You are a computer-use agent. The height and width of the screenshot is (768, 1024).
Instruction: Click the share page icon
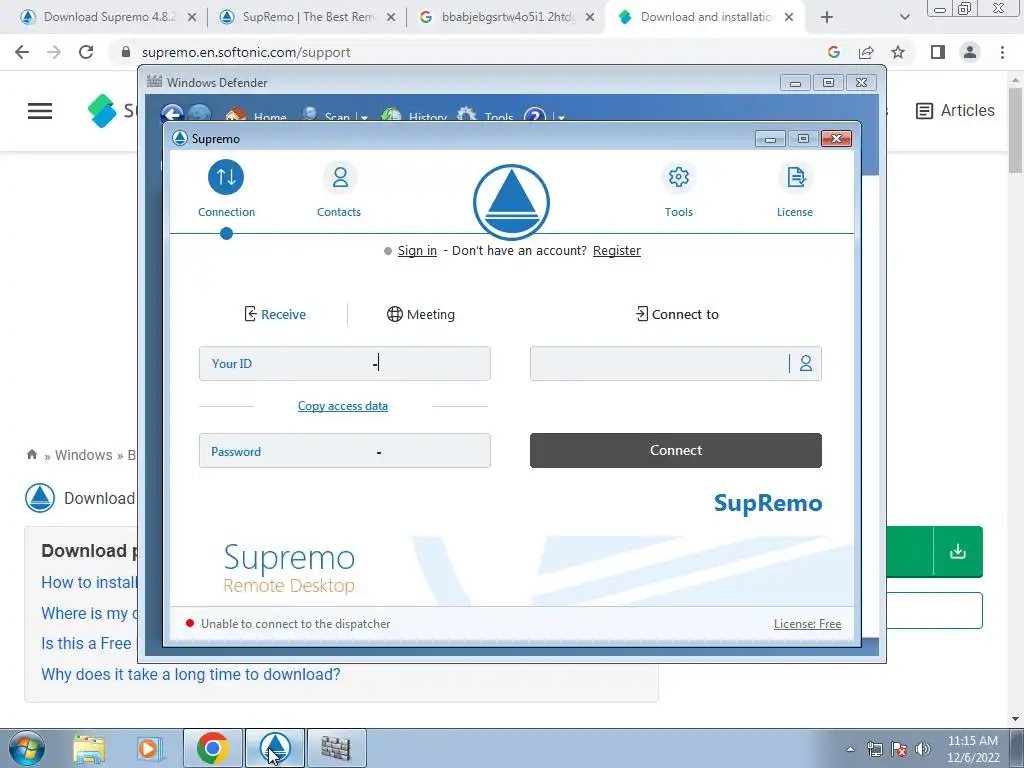click(866, 52)
